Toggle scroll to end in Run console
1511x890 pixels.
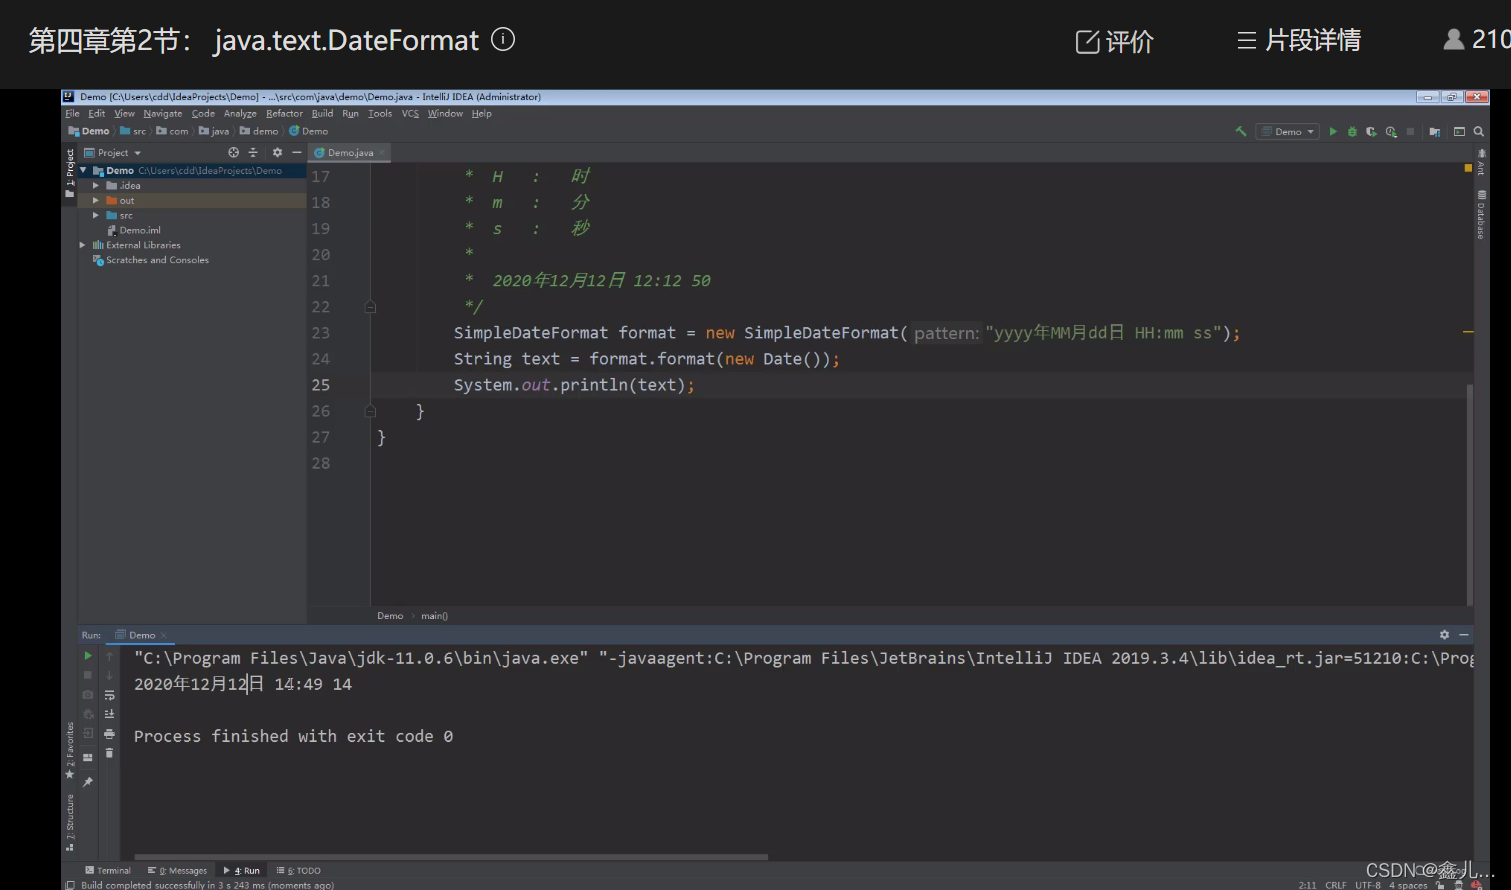pyautogui.click(x=110, y=714)
